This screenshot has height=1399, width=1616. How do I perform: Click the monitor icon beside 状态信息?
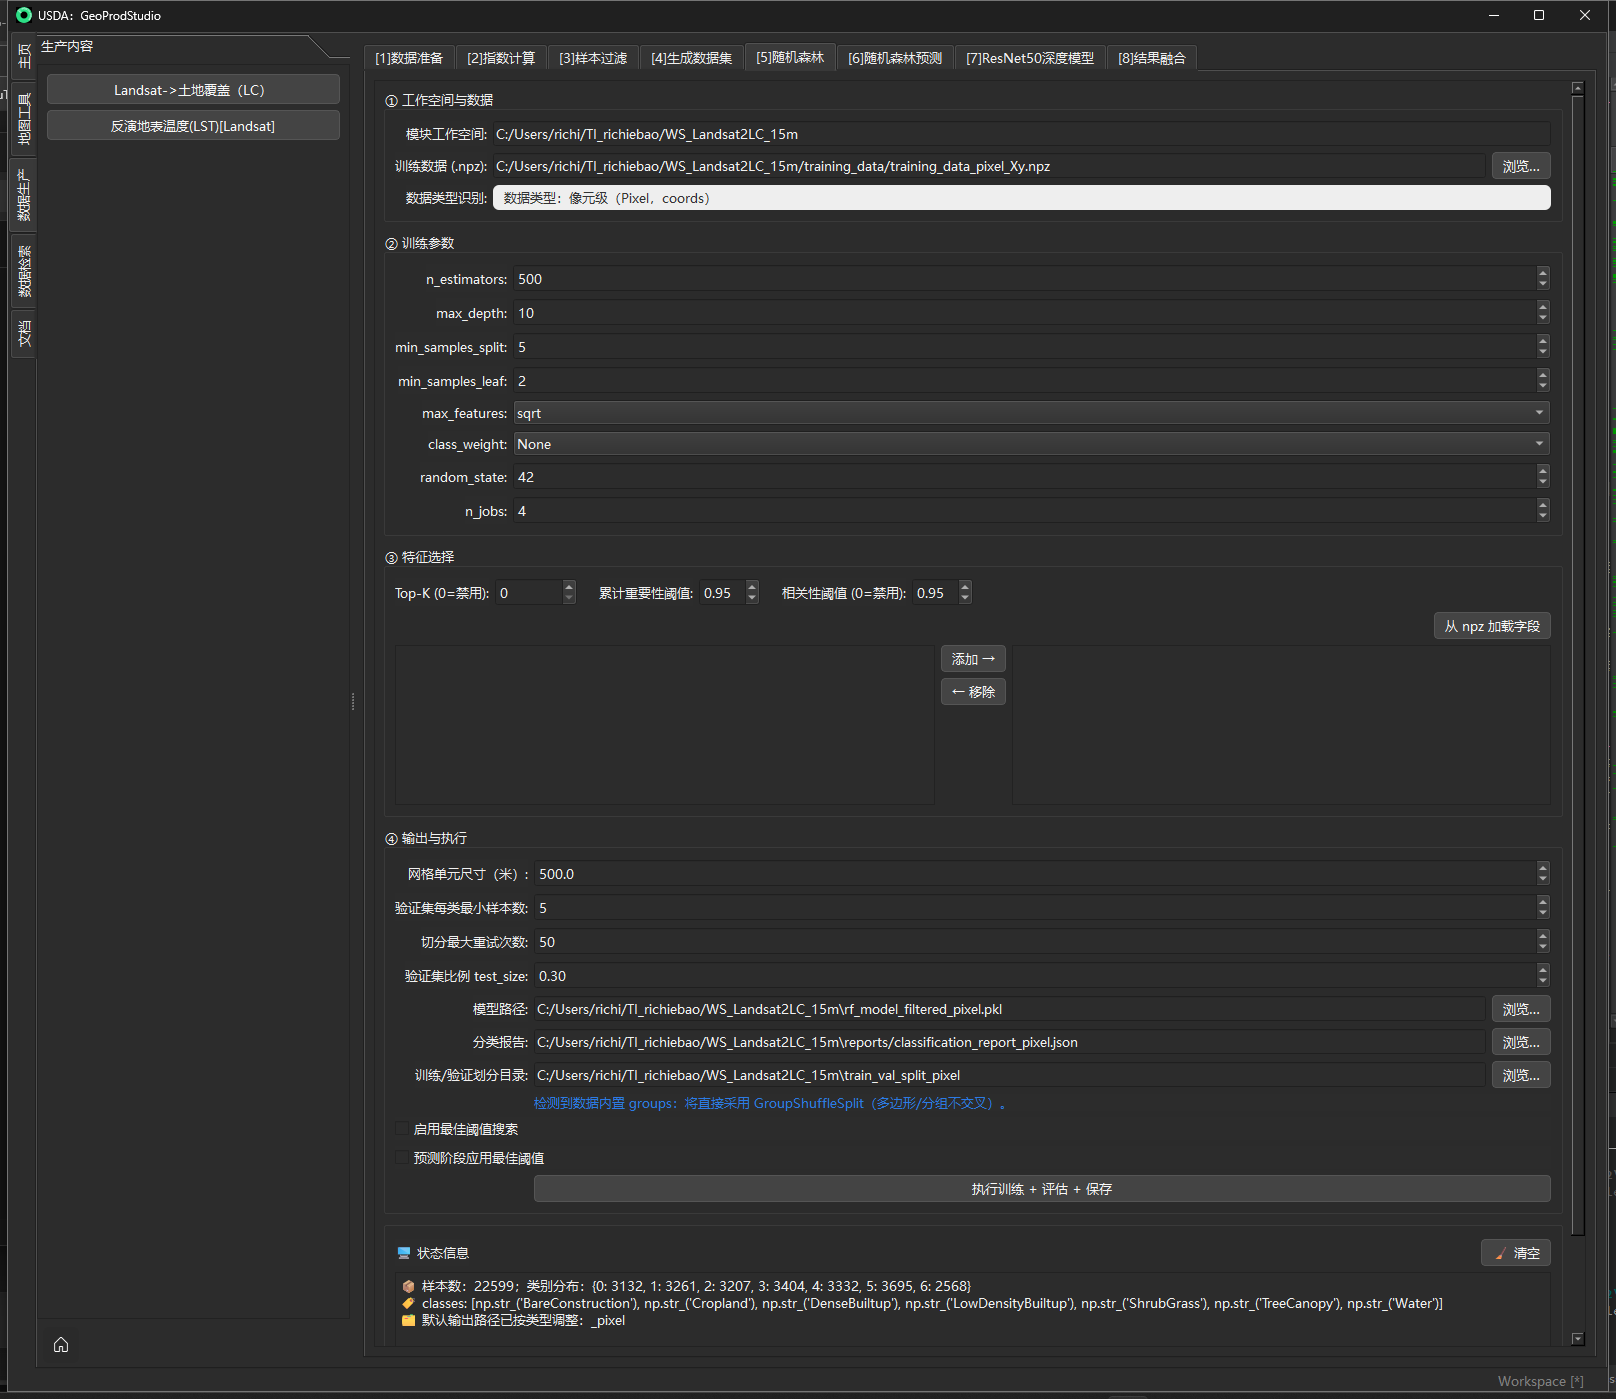click(404, 1253)
